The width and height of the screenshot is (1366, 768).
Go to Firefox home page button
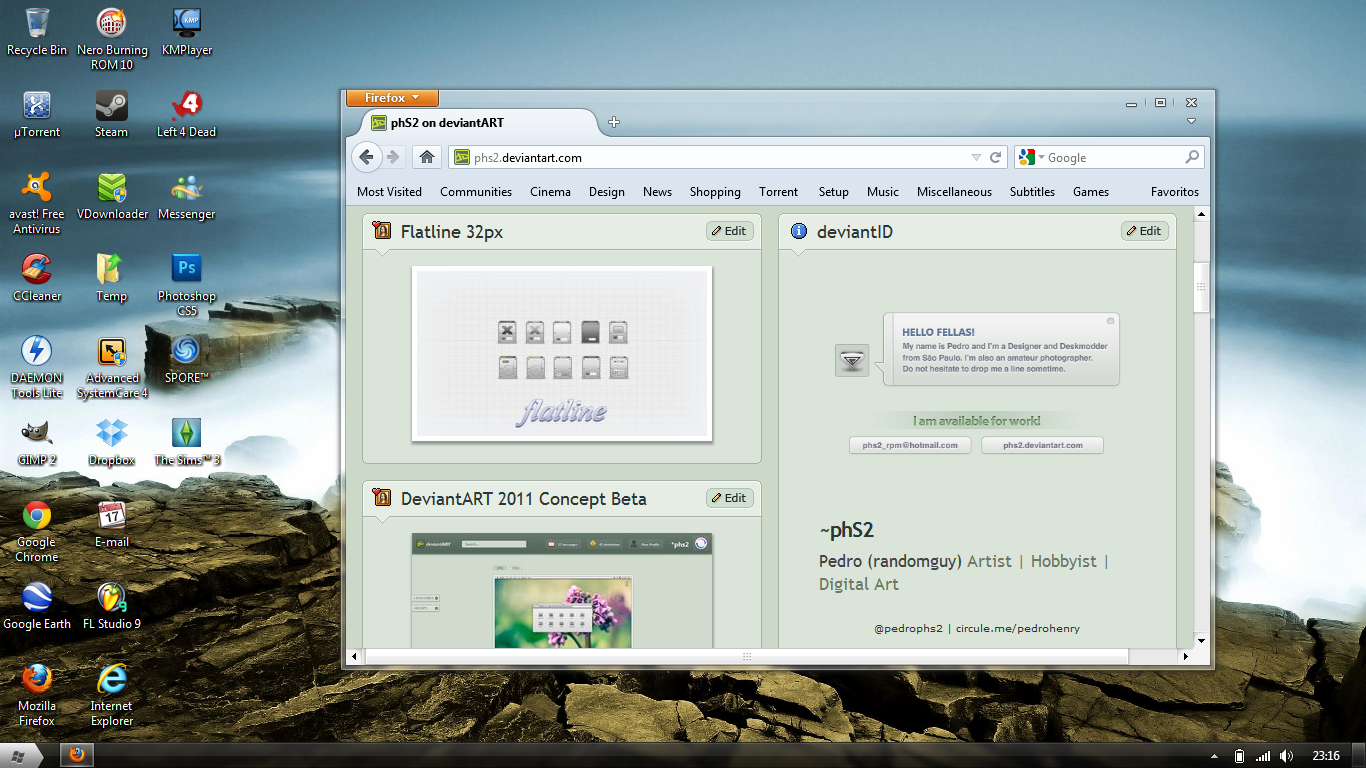coord(427,157)
